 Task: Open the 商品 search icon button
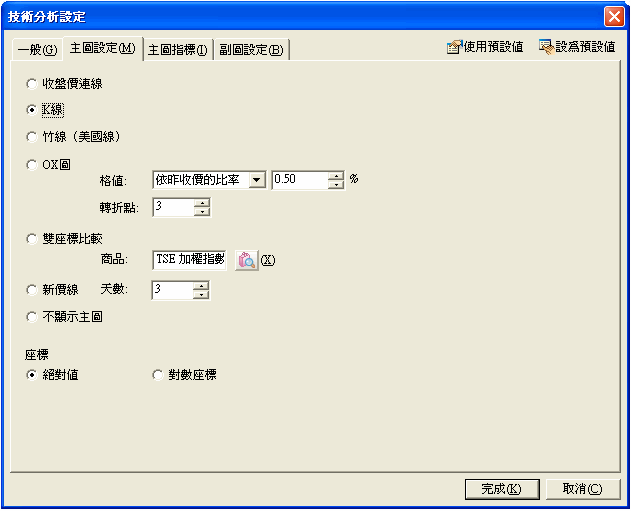(247, 260)
